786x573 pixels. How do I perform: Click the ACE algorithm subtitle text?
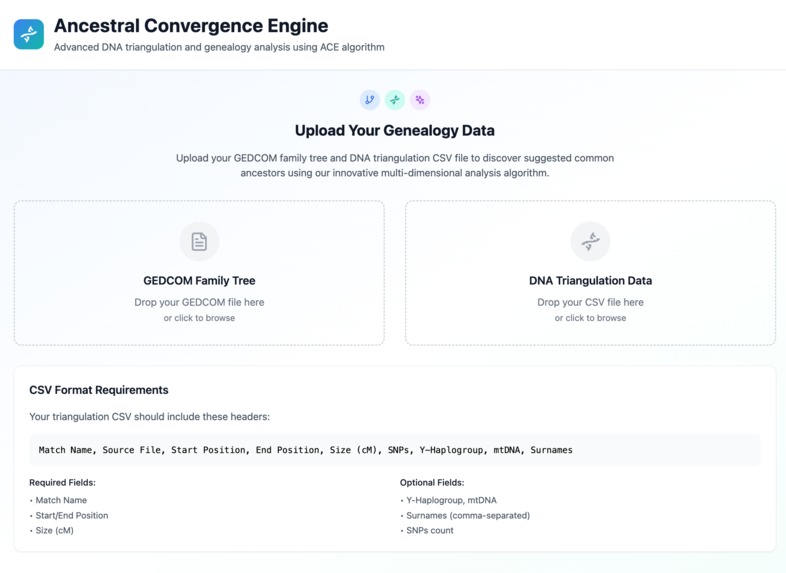(219, 47)
